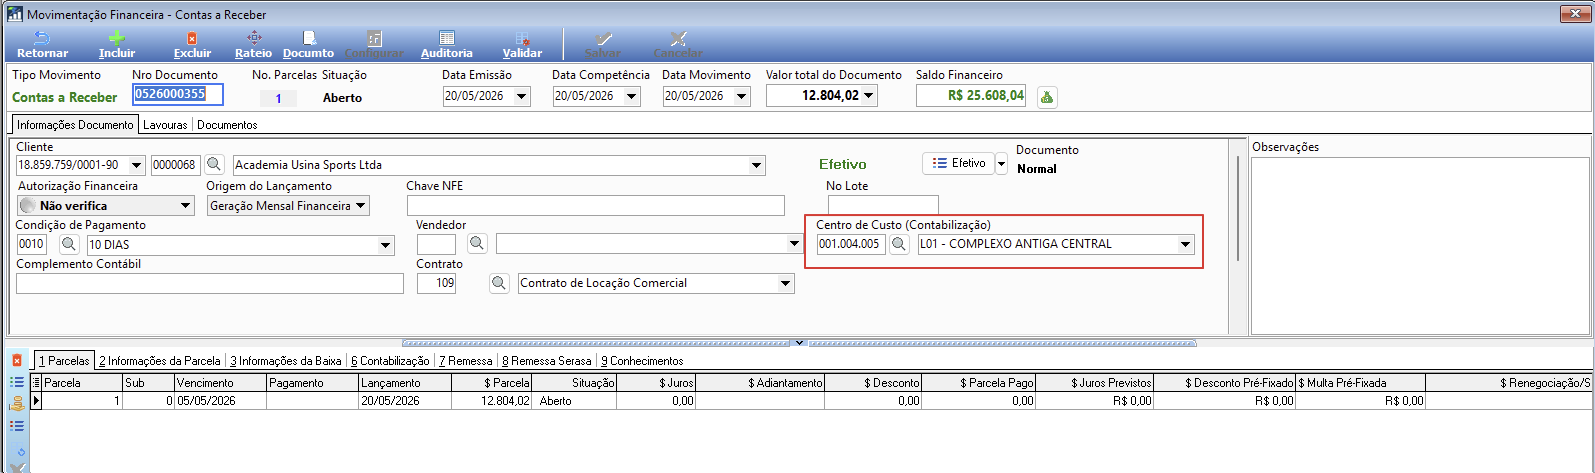1595x473 pixels.
Task: Expand L01 - COMPLEXO ANTIGA CENTRAL dropdown
Action: tap(1186, 244)
